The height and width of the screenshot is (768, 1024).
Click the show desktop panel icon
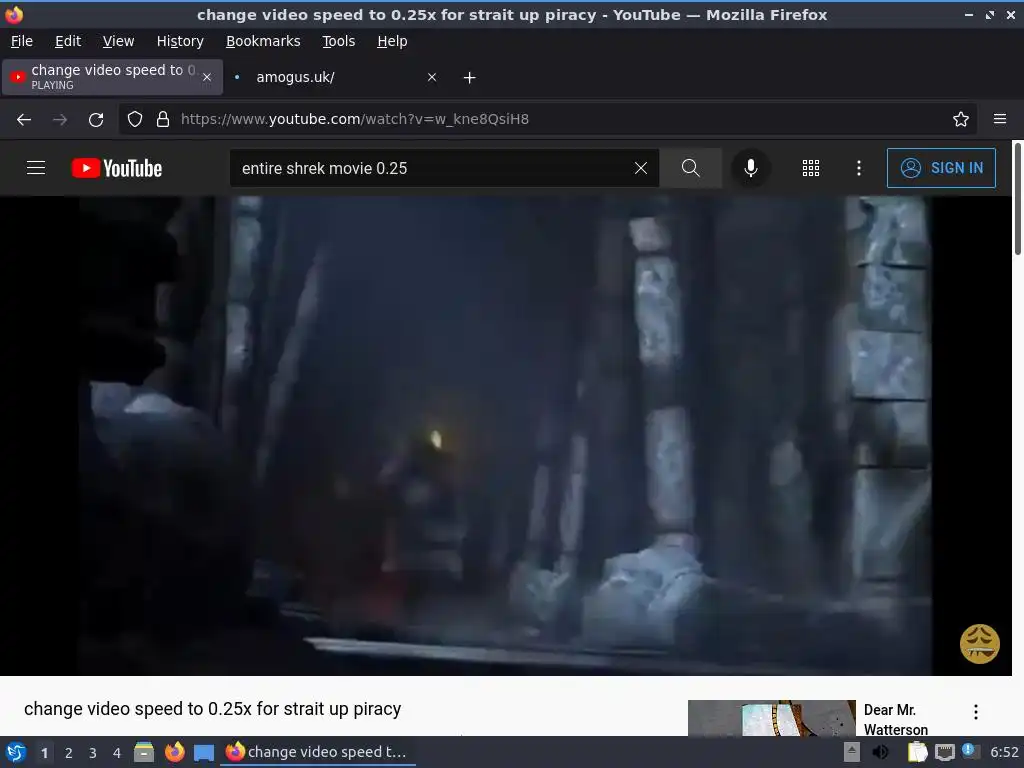tap(204, 752)
